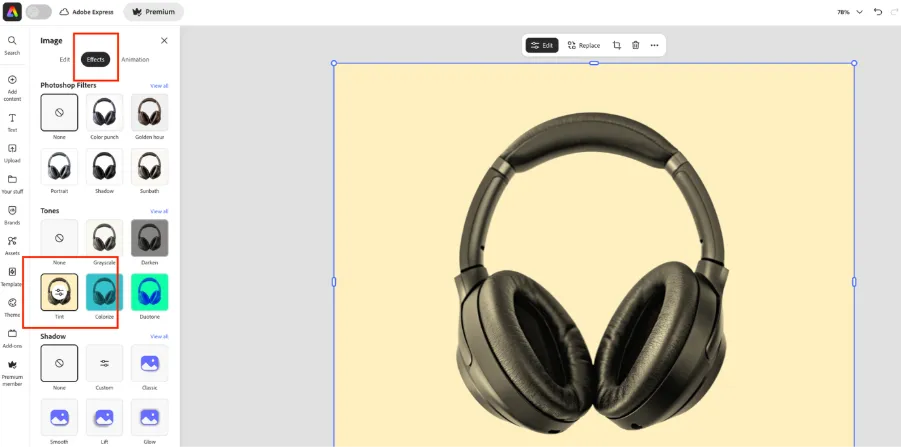This screenshot has height=447, width=901.
Task: Click the top-left corner resize handle
Action: click(x=334, y=63)
